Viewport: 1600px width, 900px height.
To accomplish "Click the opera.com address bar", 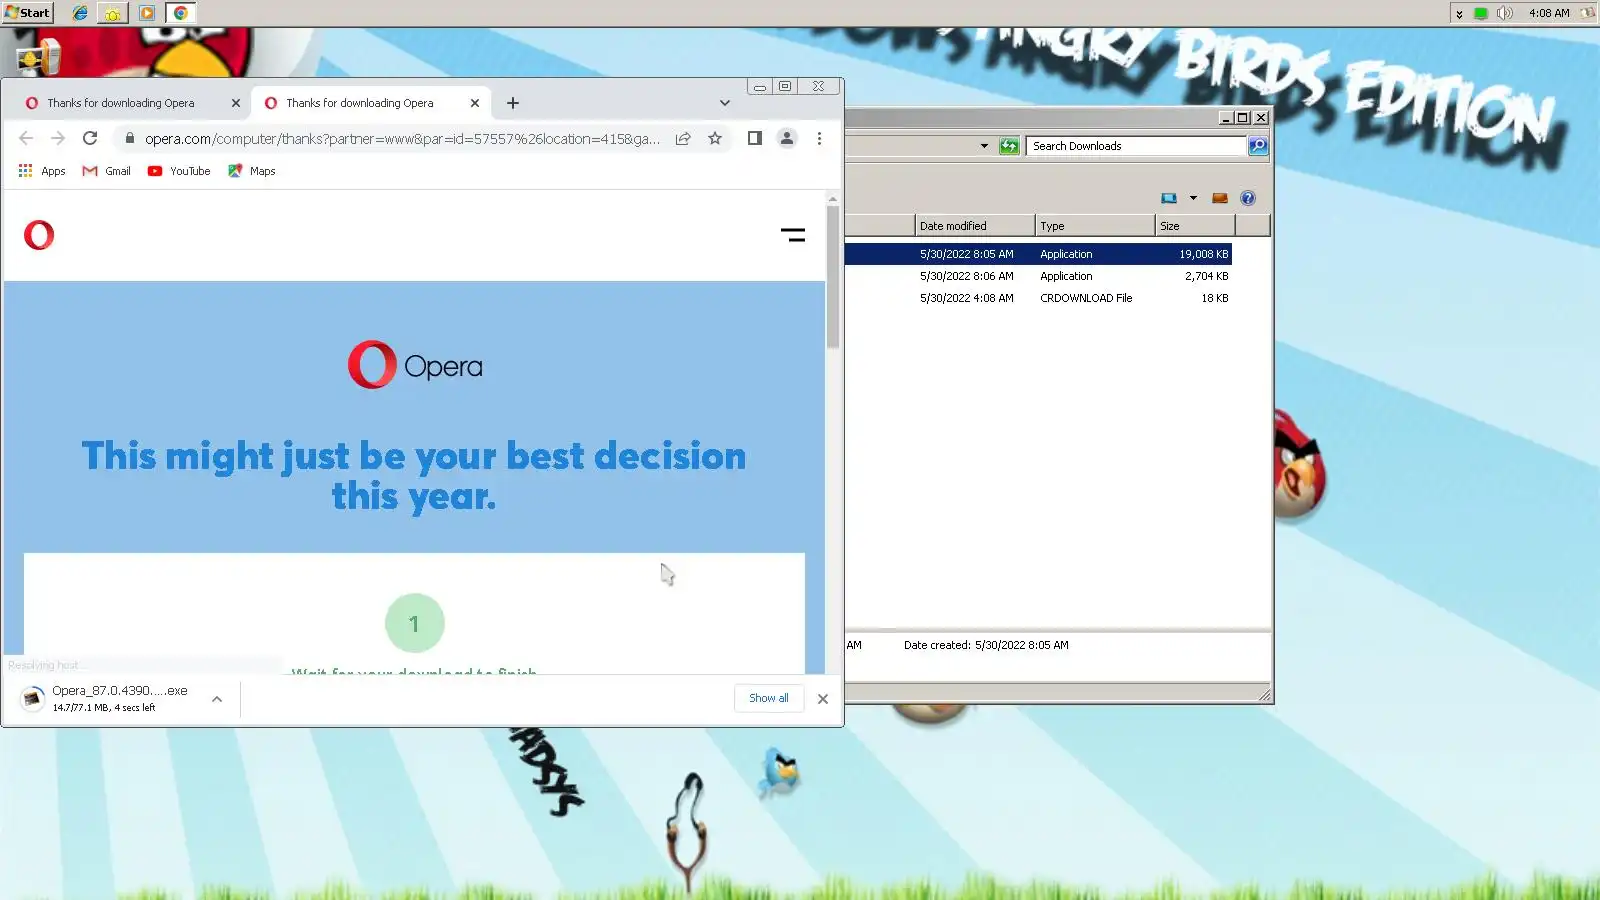I will 402,139.
